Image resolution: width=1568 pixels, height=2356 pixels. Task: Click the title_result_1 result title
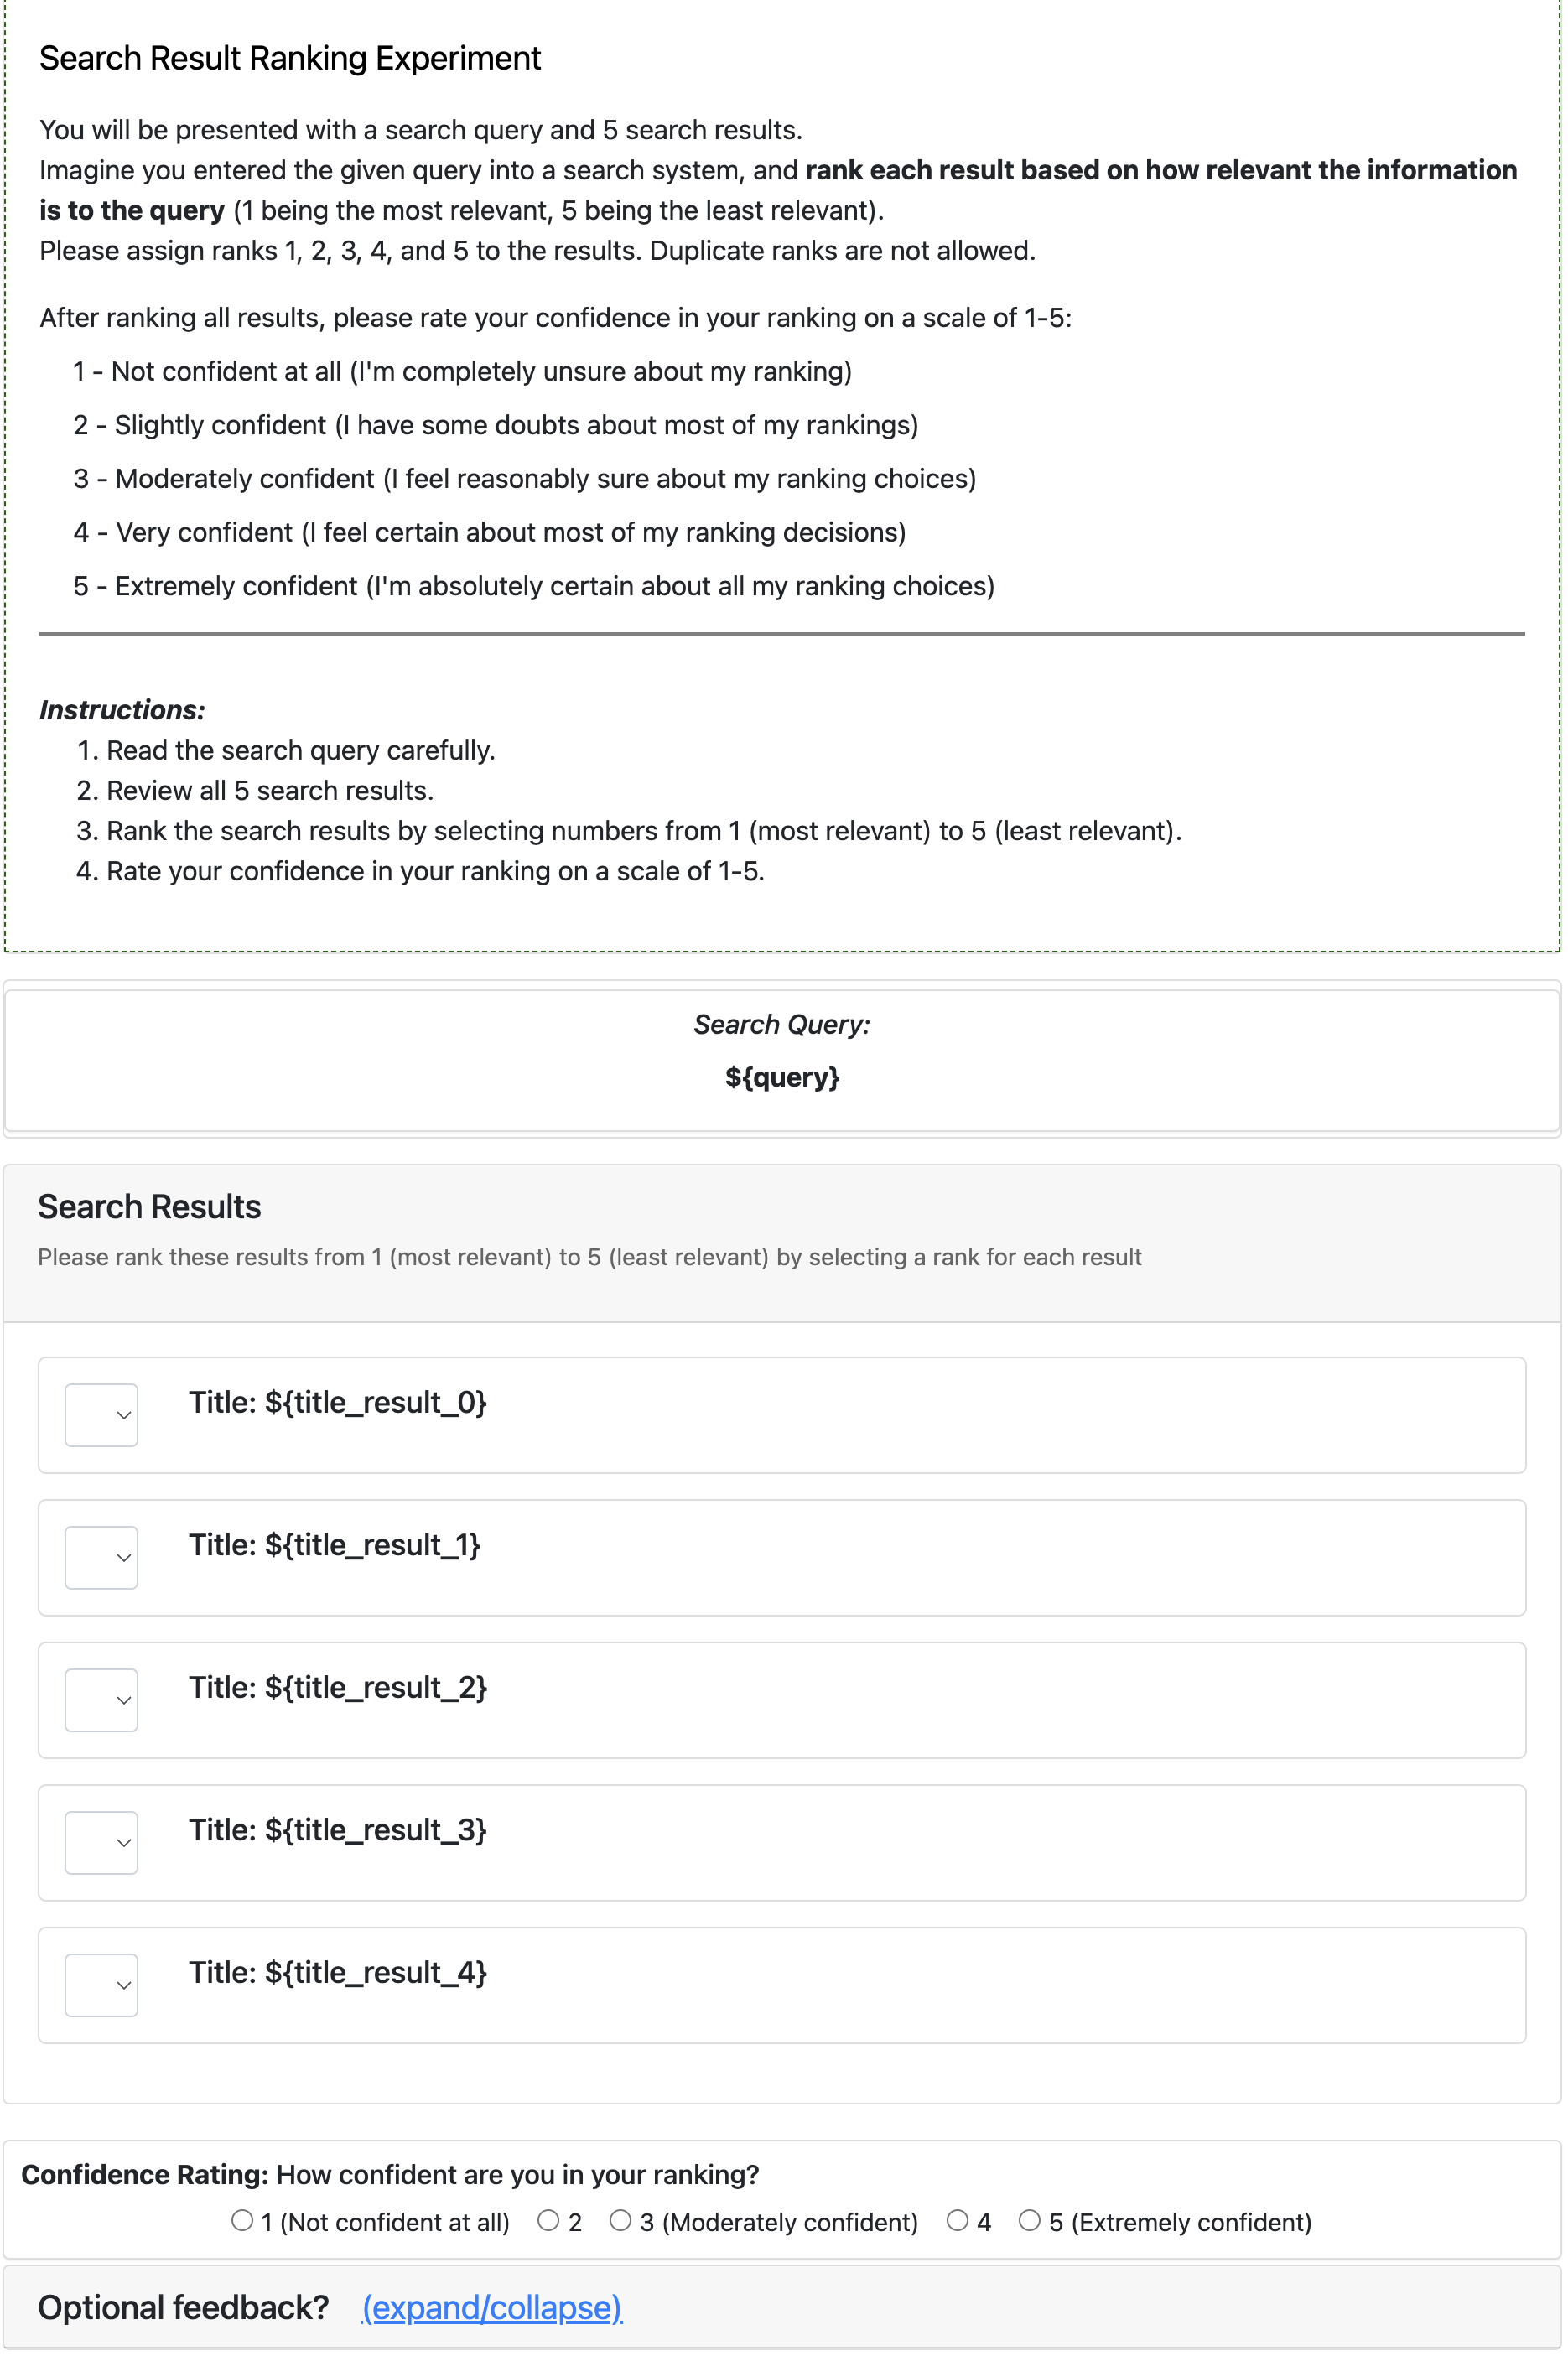[335, 1545]
